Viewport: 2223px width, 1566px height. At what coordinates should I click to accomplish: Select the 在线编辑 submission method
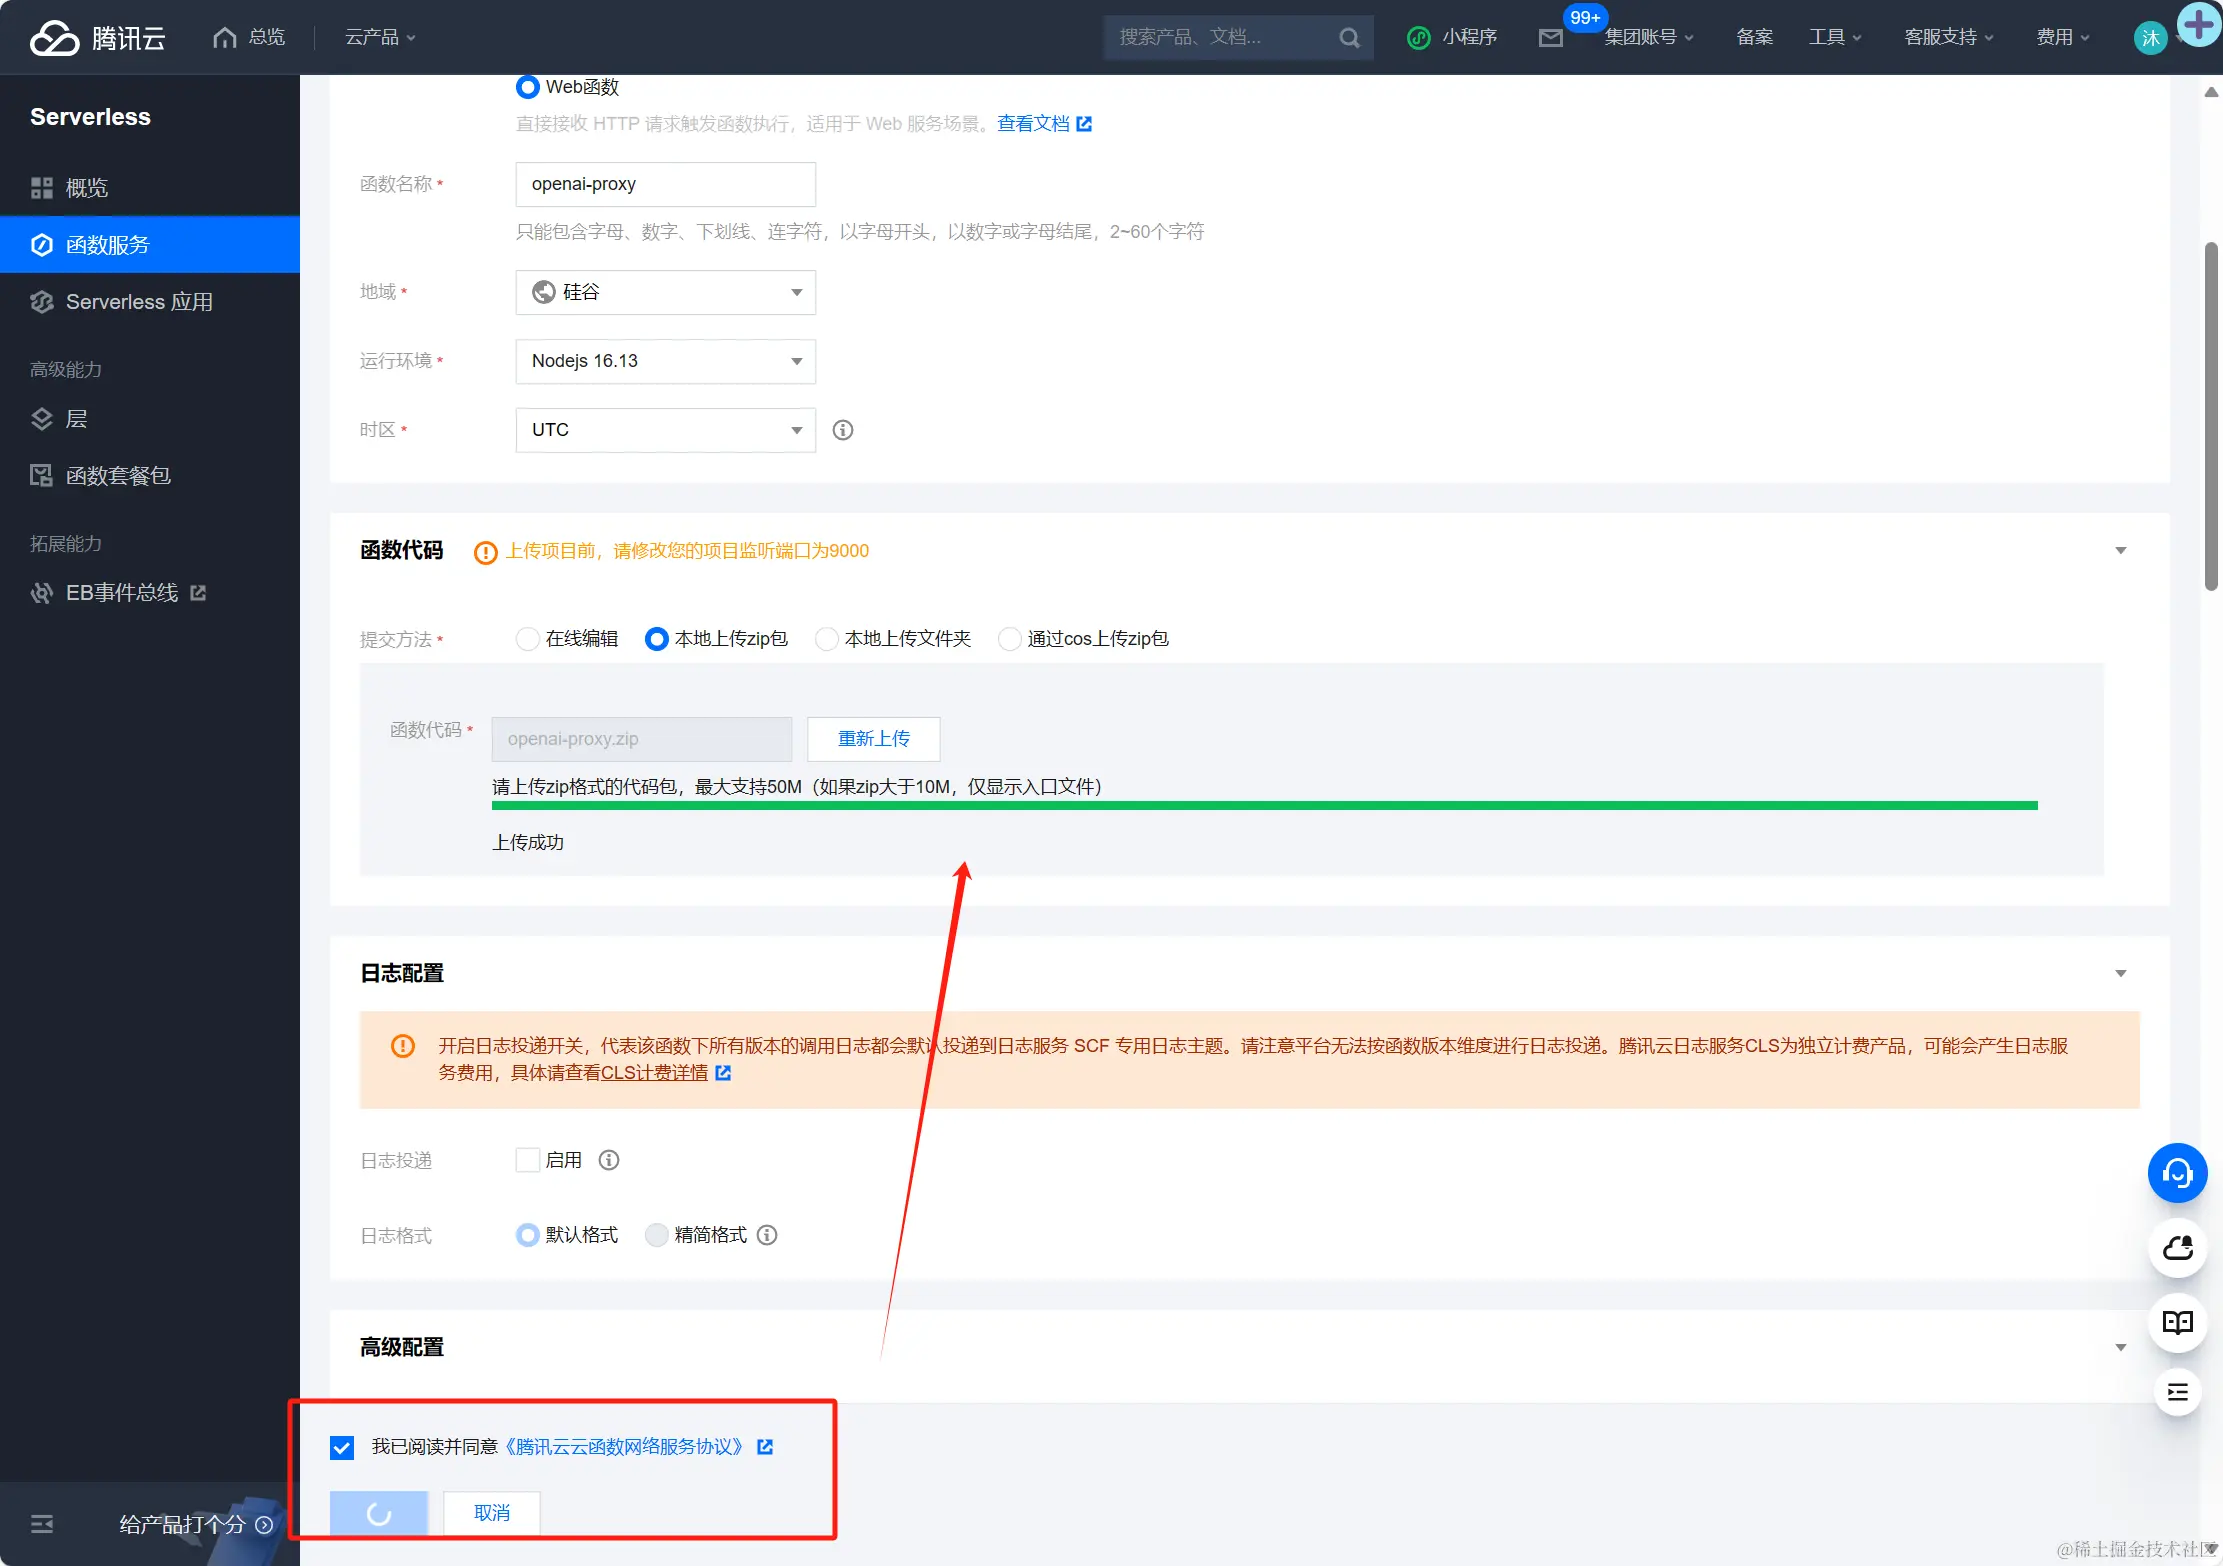pos(528,638)
